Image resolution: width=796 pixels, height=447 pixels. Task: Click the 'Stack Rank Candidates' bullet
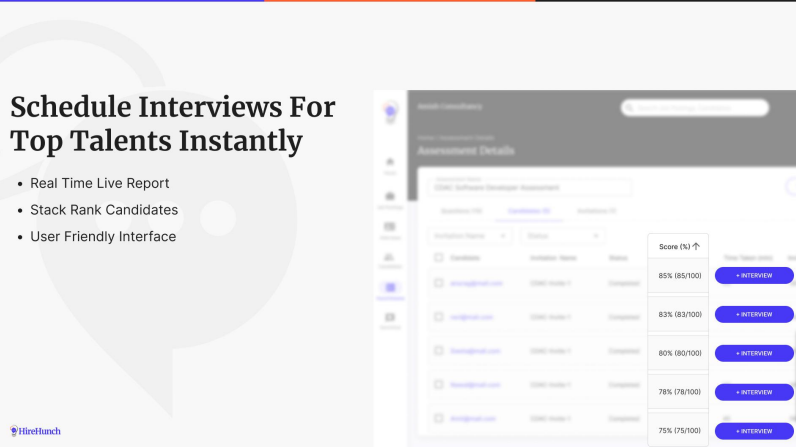104,210
